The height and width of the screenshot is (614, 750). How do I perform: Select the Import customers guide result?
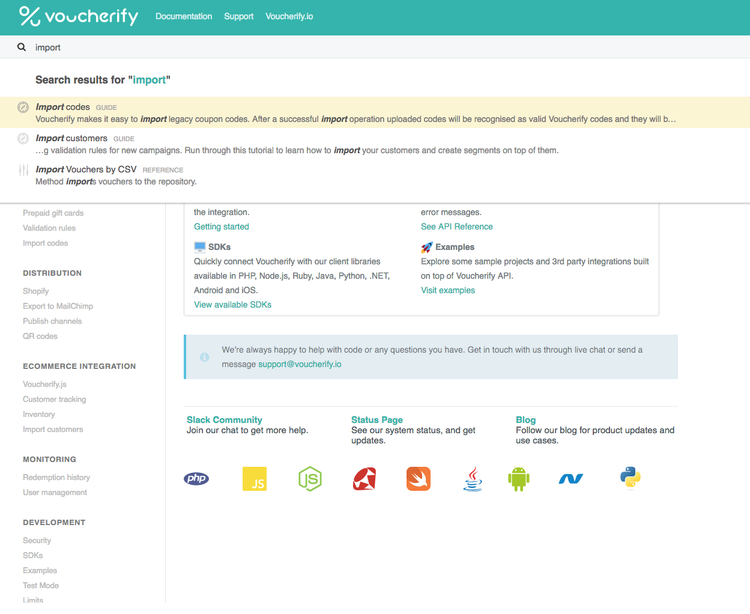click(x=71, y=139)
